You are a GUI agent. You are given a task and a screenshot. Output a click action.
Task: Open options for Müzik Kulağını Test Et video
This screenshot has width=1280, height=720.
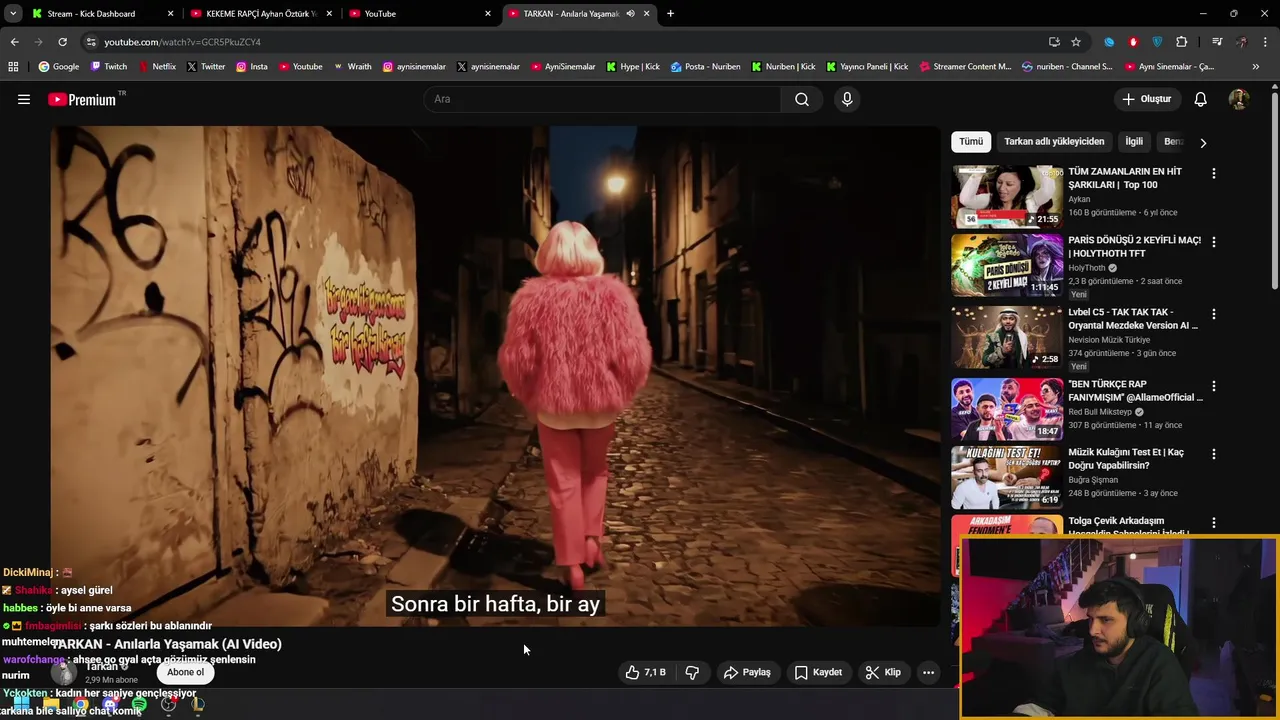tap(1214, 454)
